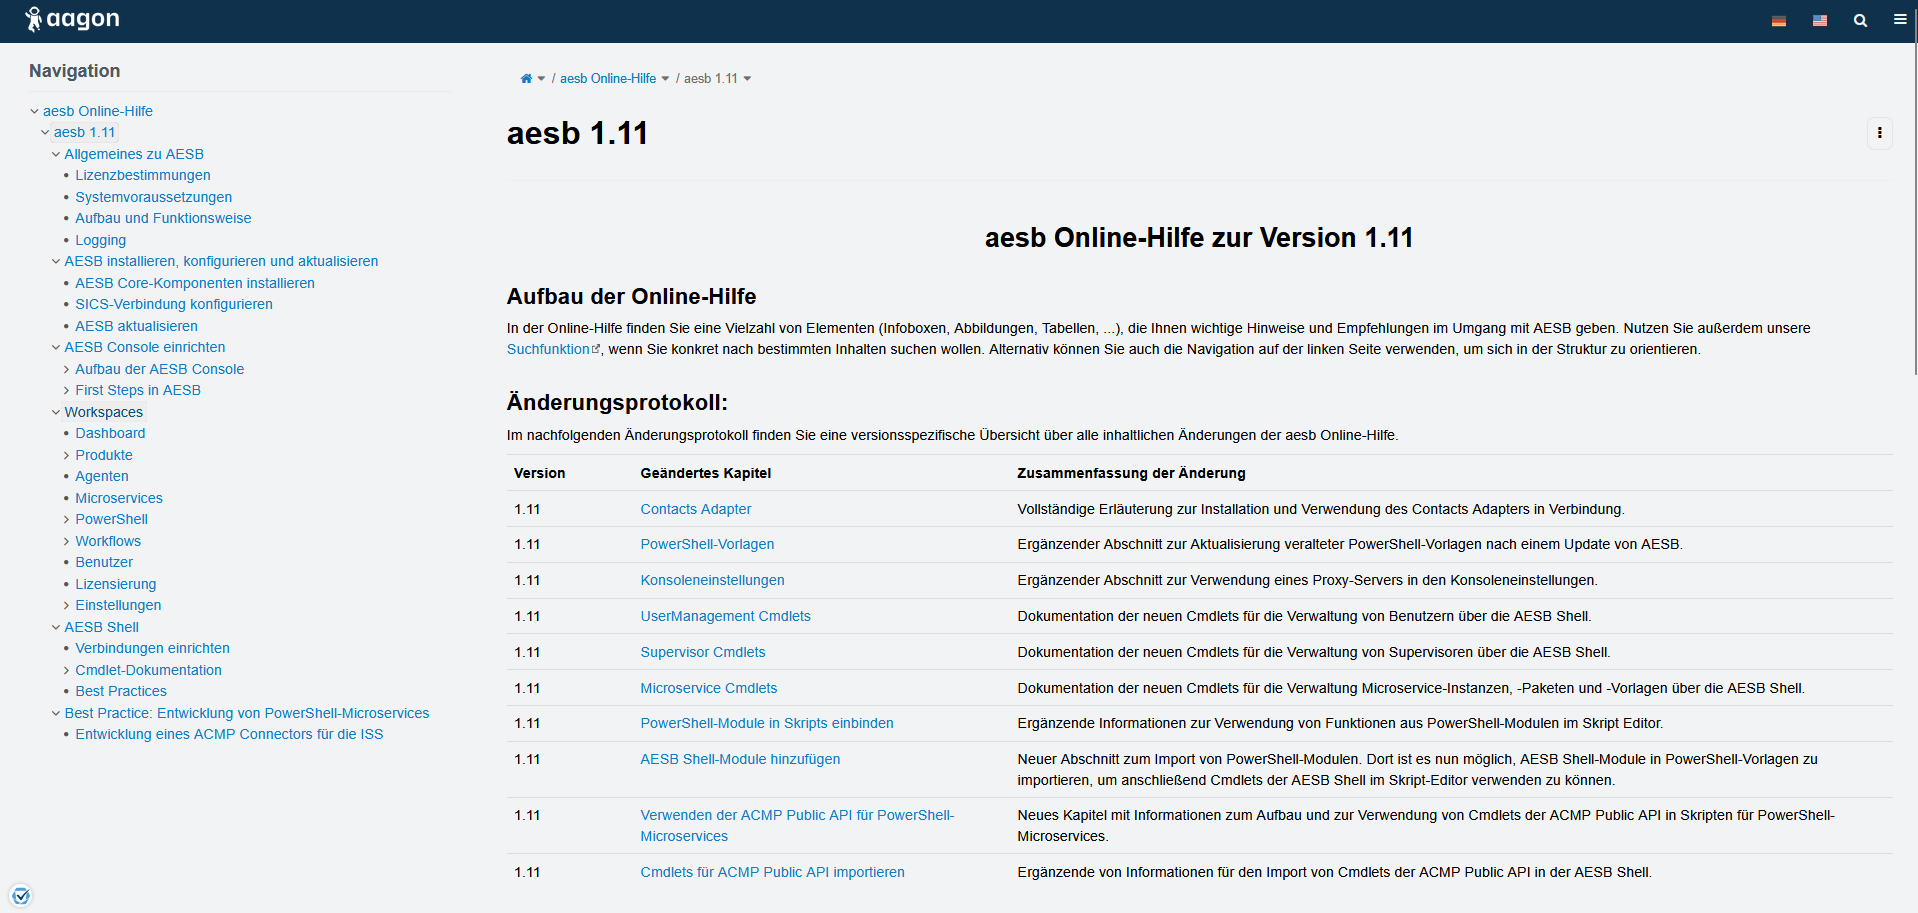Image resolution: width=1918 pixels, height=913 pixels.
Task: Expand the PowerShell tree node
Action: (x=67, y=519)
